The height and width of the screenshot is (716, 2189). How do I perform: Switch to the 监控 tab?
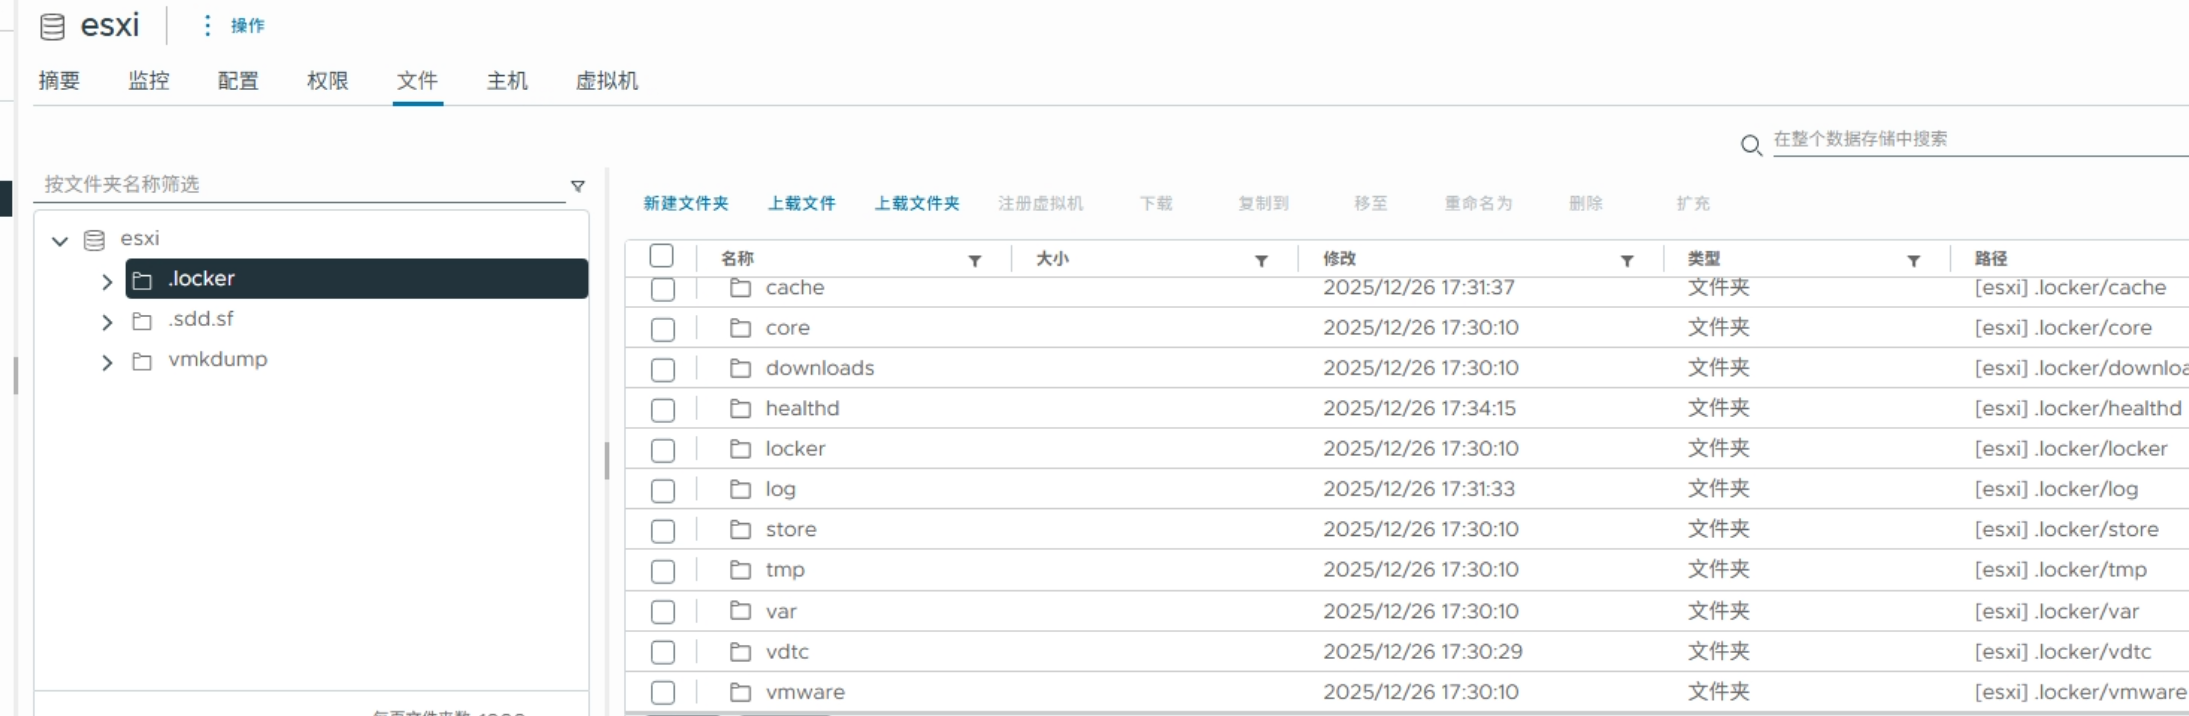point(149,81)
